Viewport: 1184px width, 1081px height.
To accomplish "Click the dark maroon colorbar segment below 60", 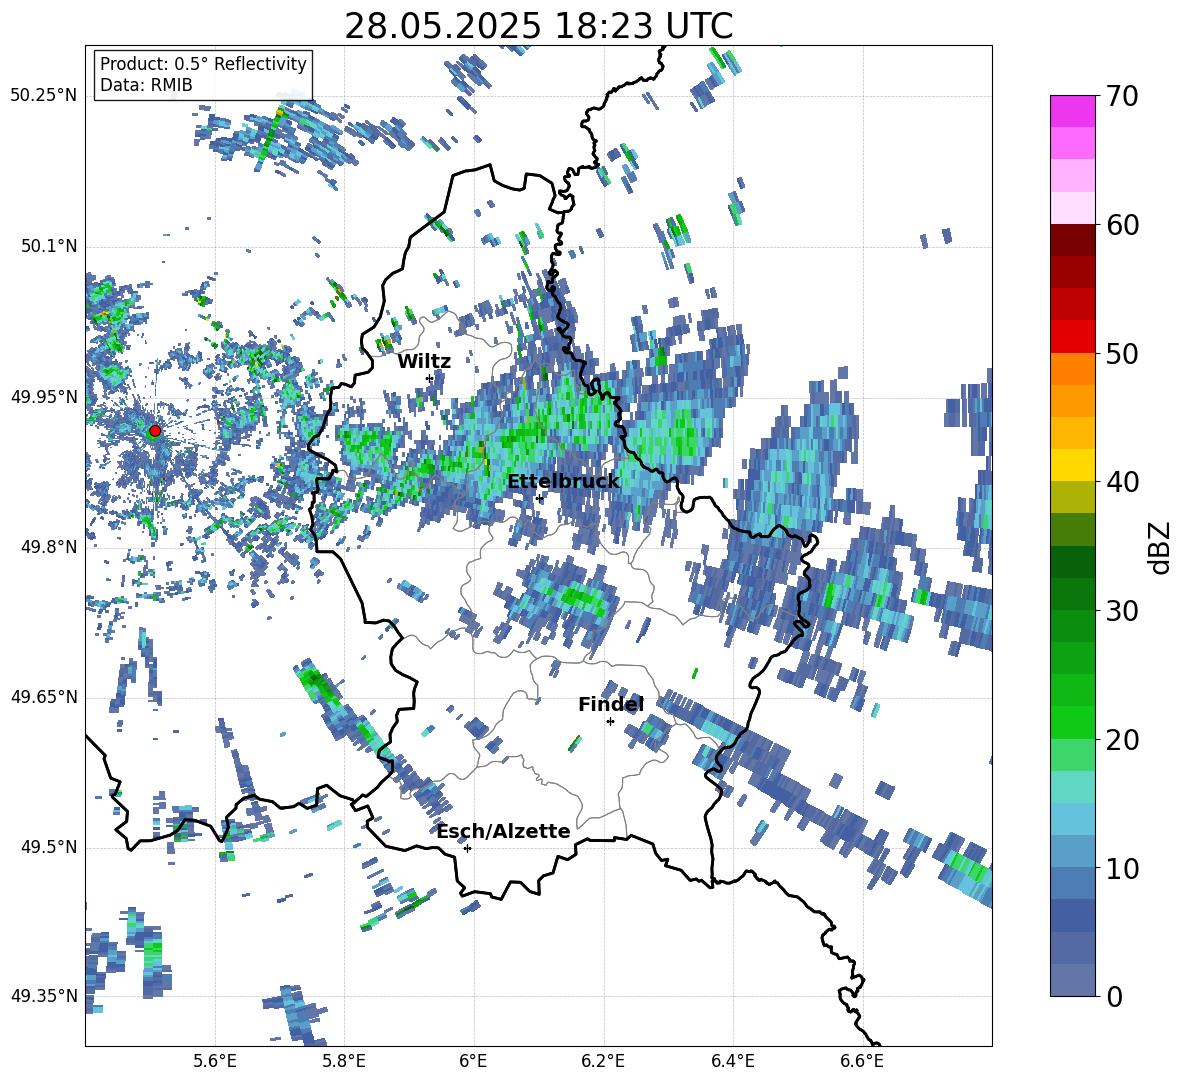I will click(1072, 241).
